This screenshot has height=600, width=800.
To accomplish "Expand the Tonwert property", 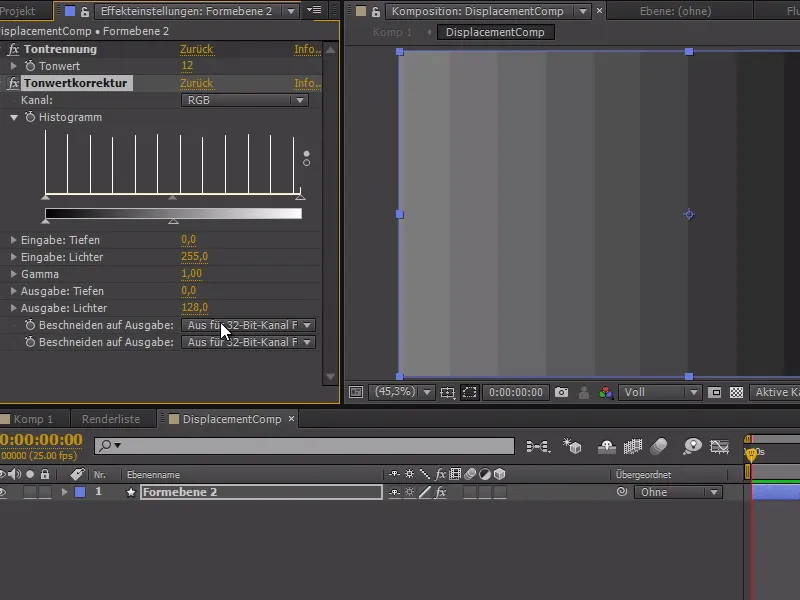I will [x=14, y=66].
